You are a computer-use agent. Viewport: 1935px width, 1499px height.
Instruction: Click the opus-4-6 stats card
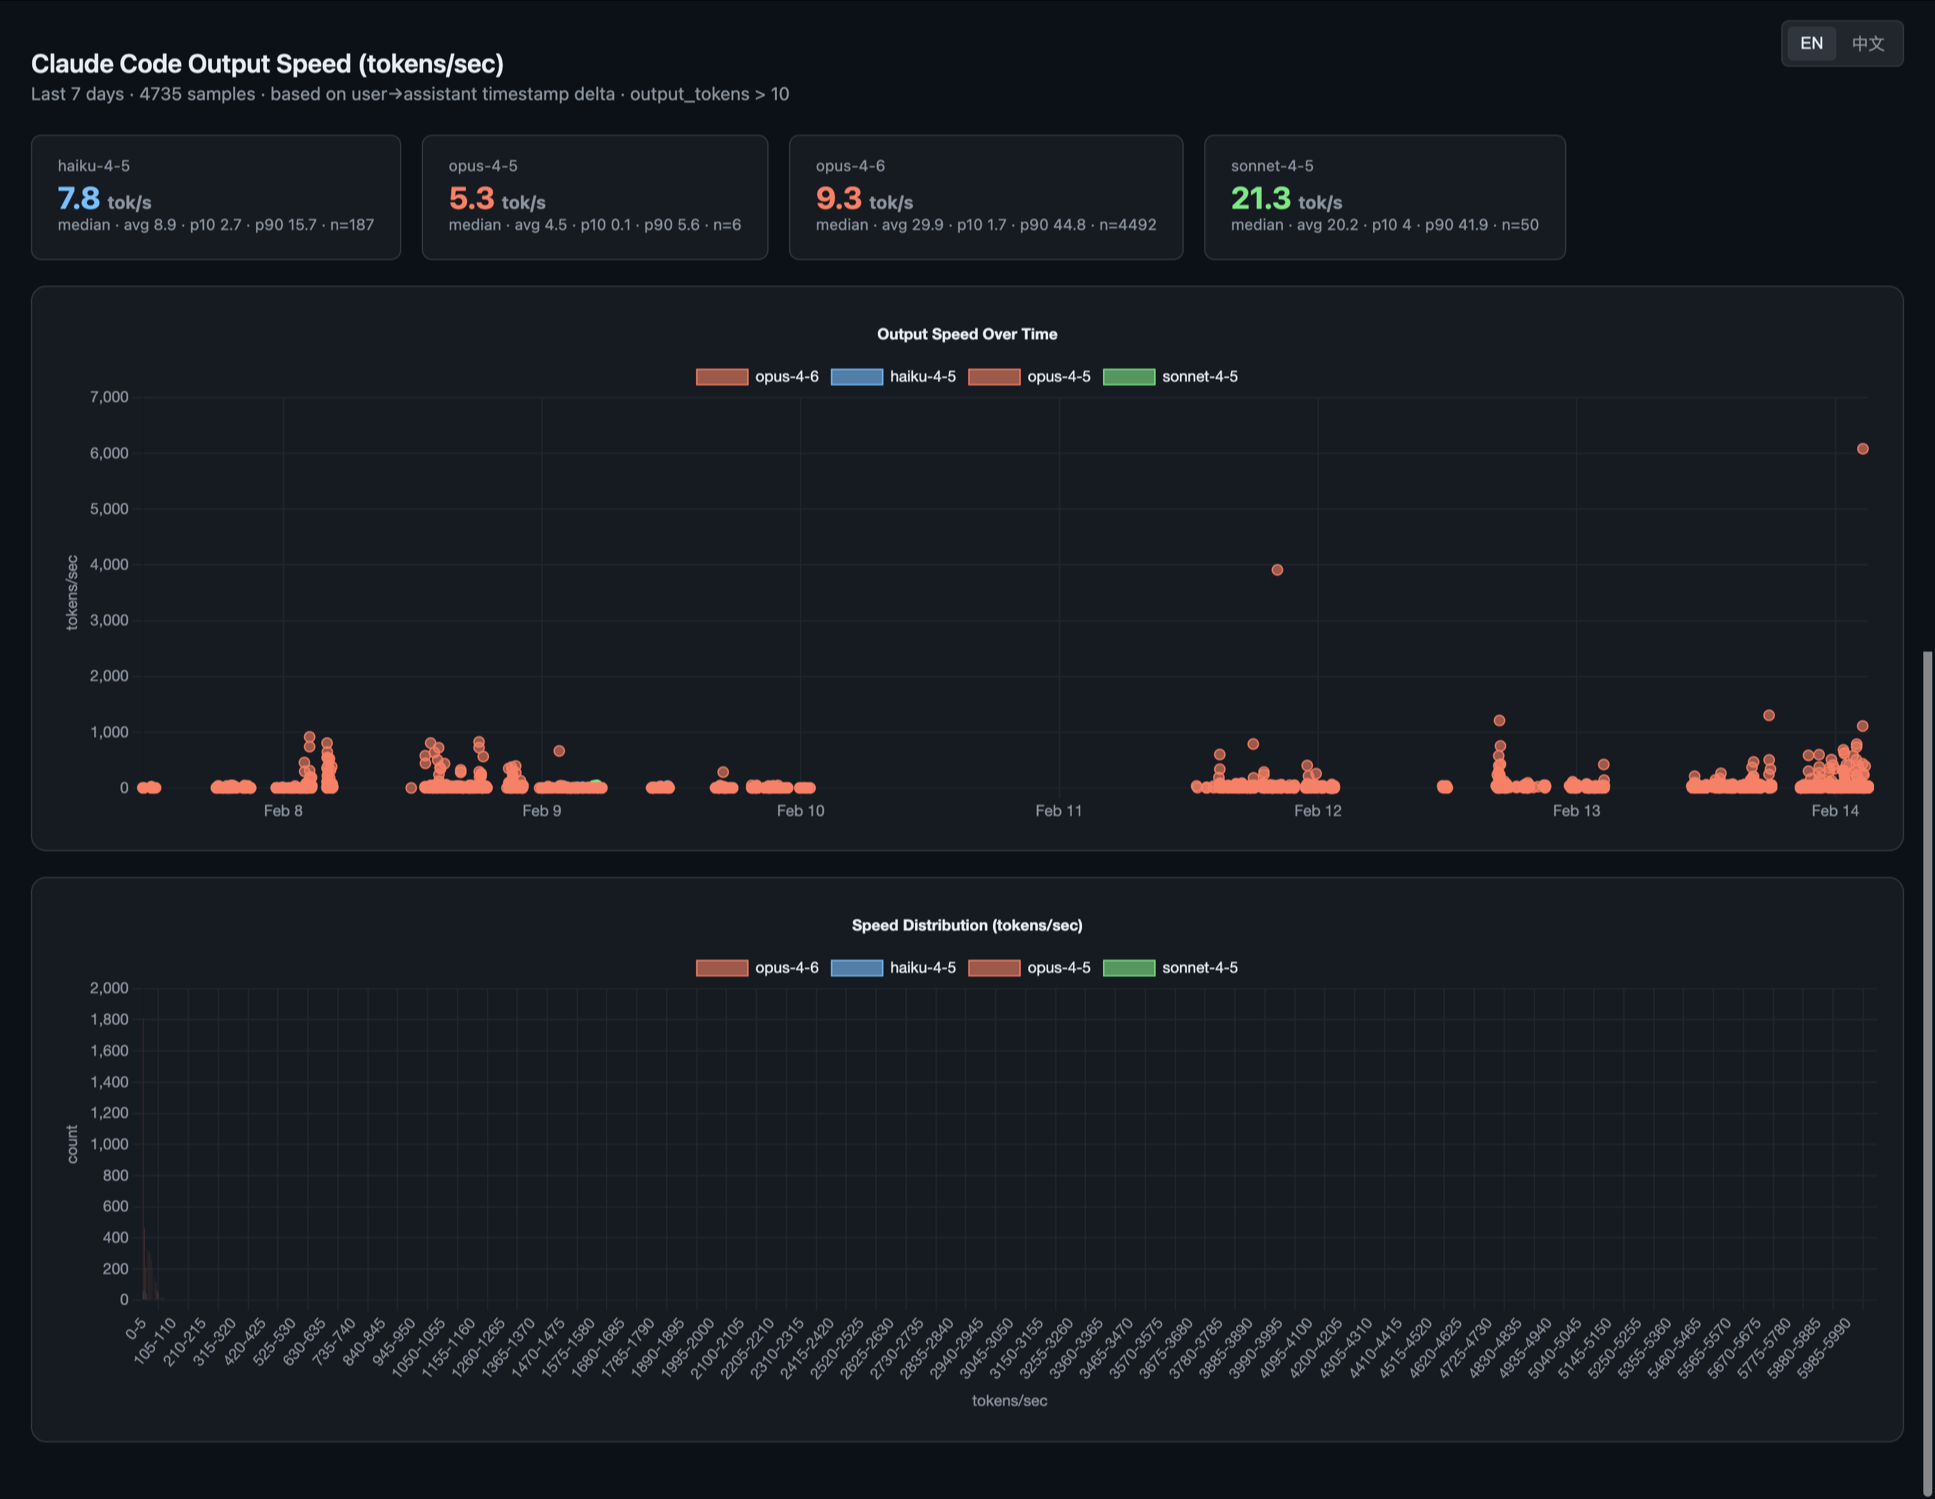click(x=985, y=197)
